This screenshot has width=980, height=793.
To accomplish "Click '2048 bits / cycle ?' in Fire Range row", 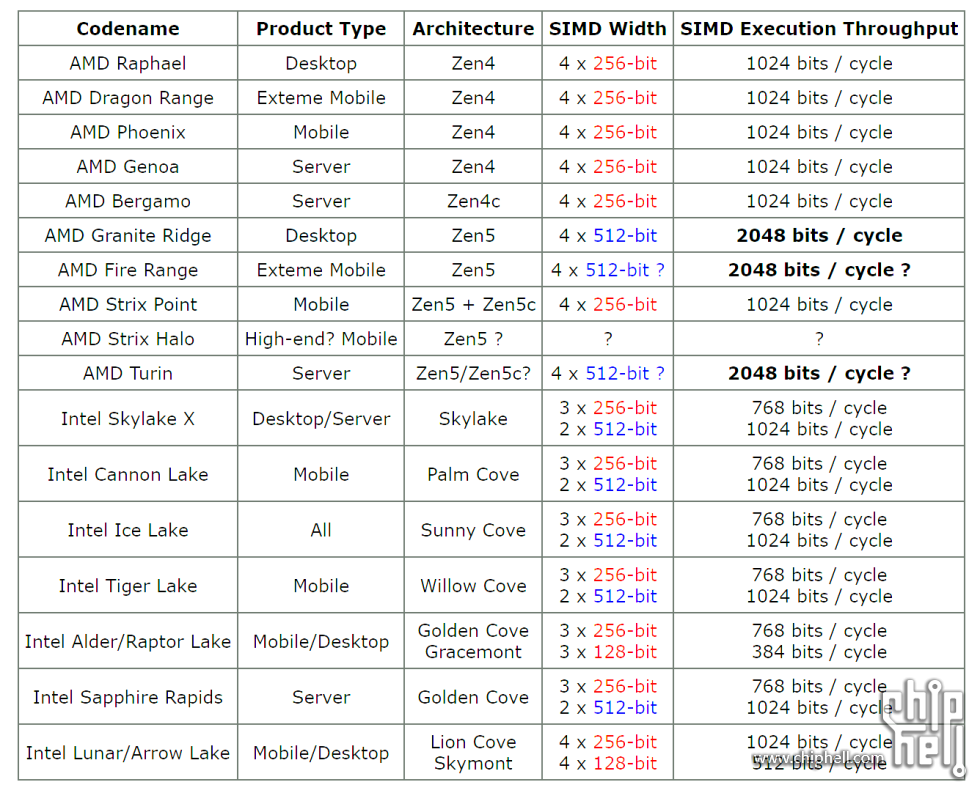I will 819,269.
